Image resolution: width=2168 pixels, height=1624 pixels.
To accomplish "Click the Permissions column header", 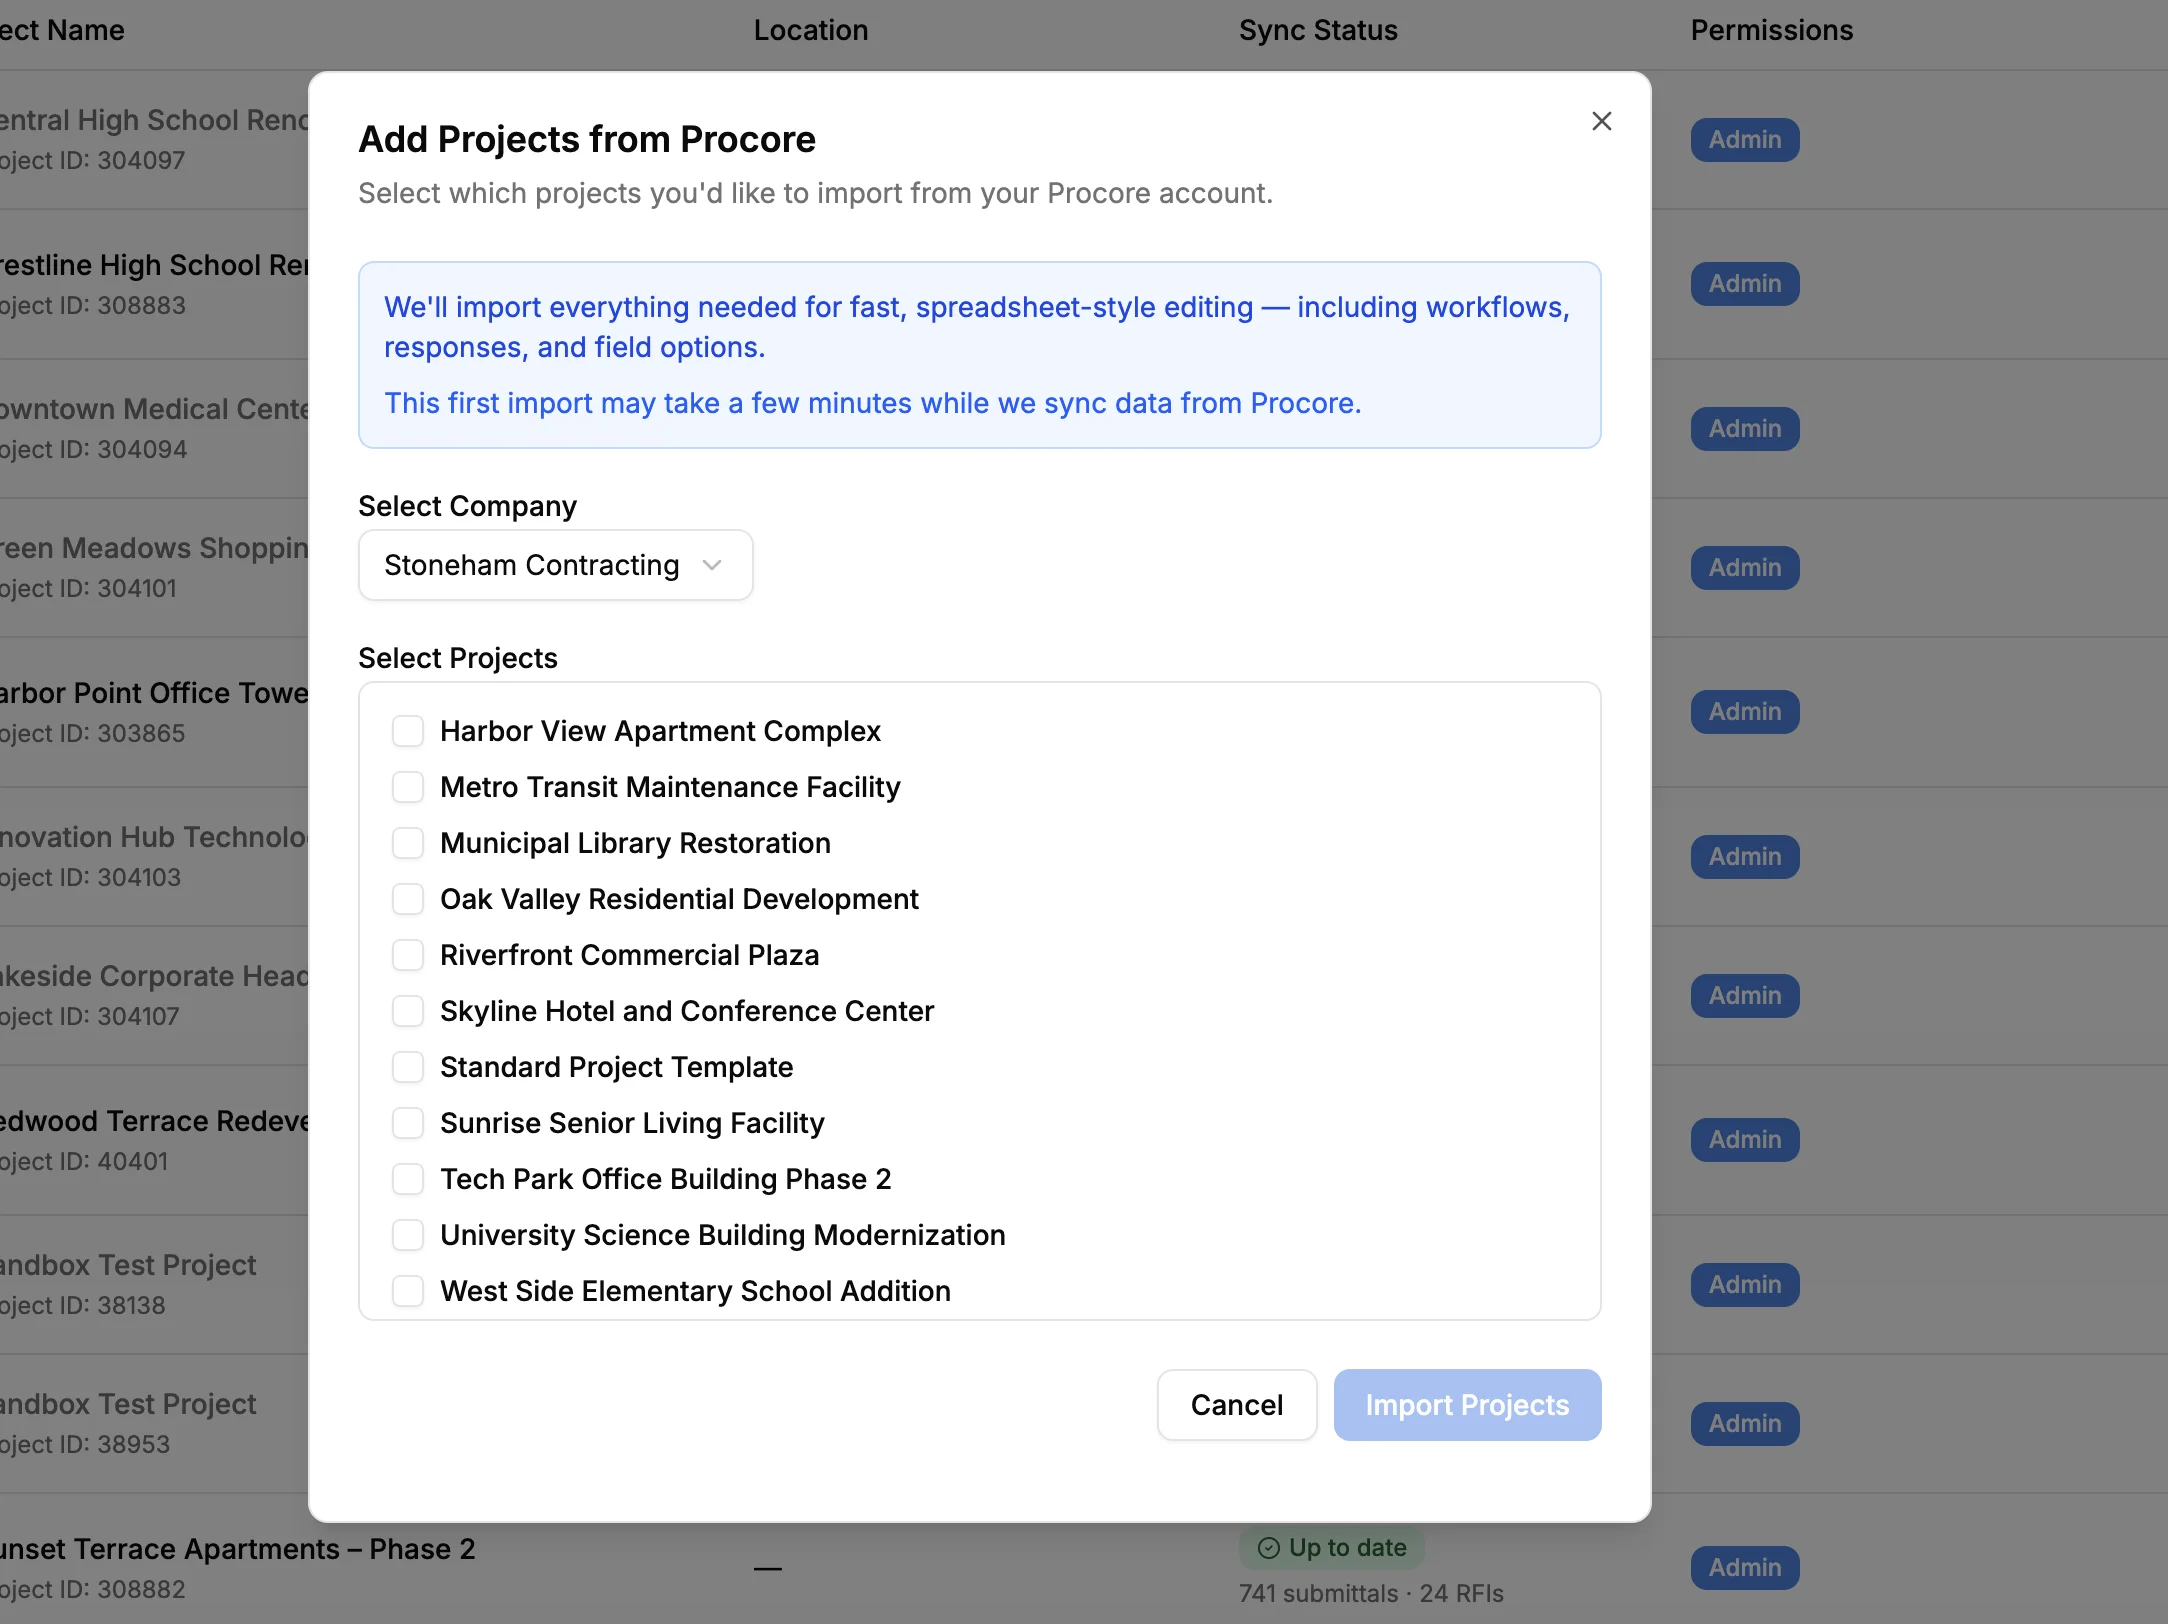I will pos(1771,30).
